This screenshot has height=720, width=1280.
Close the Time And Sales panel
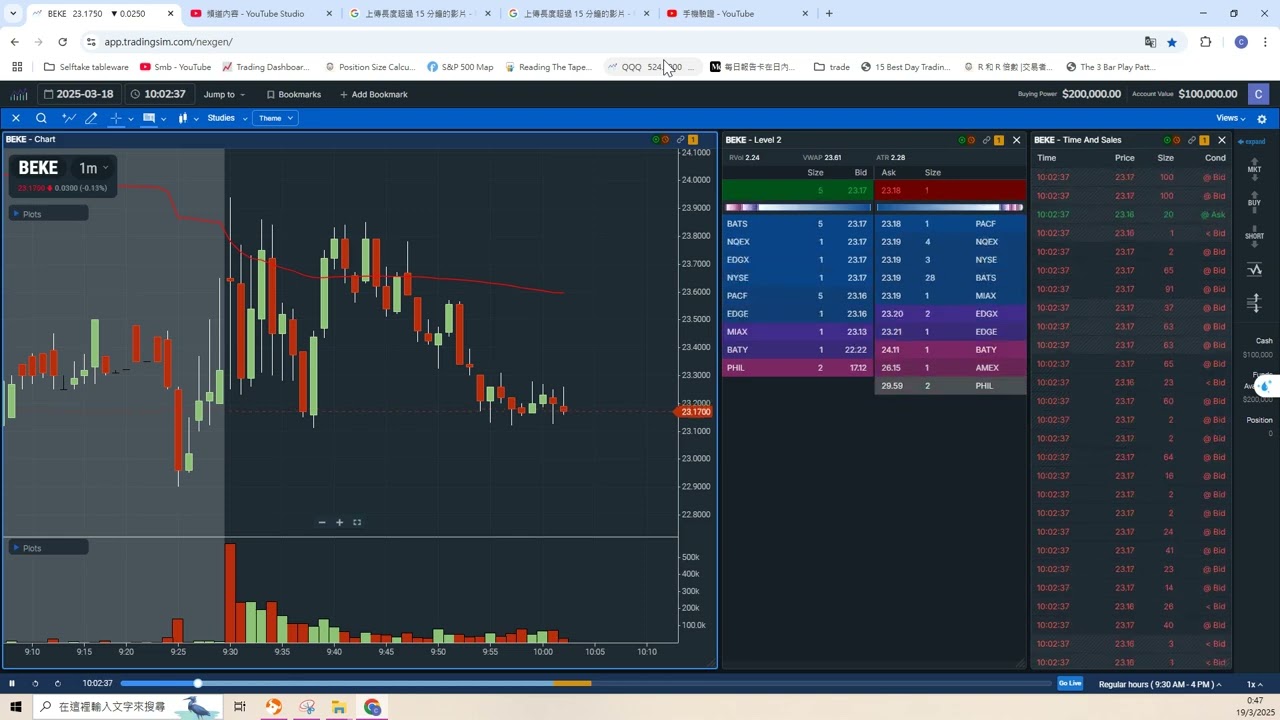1222,140
